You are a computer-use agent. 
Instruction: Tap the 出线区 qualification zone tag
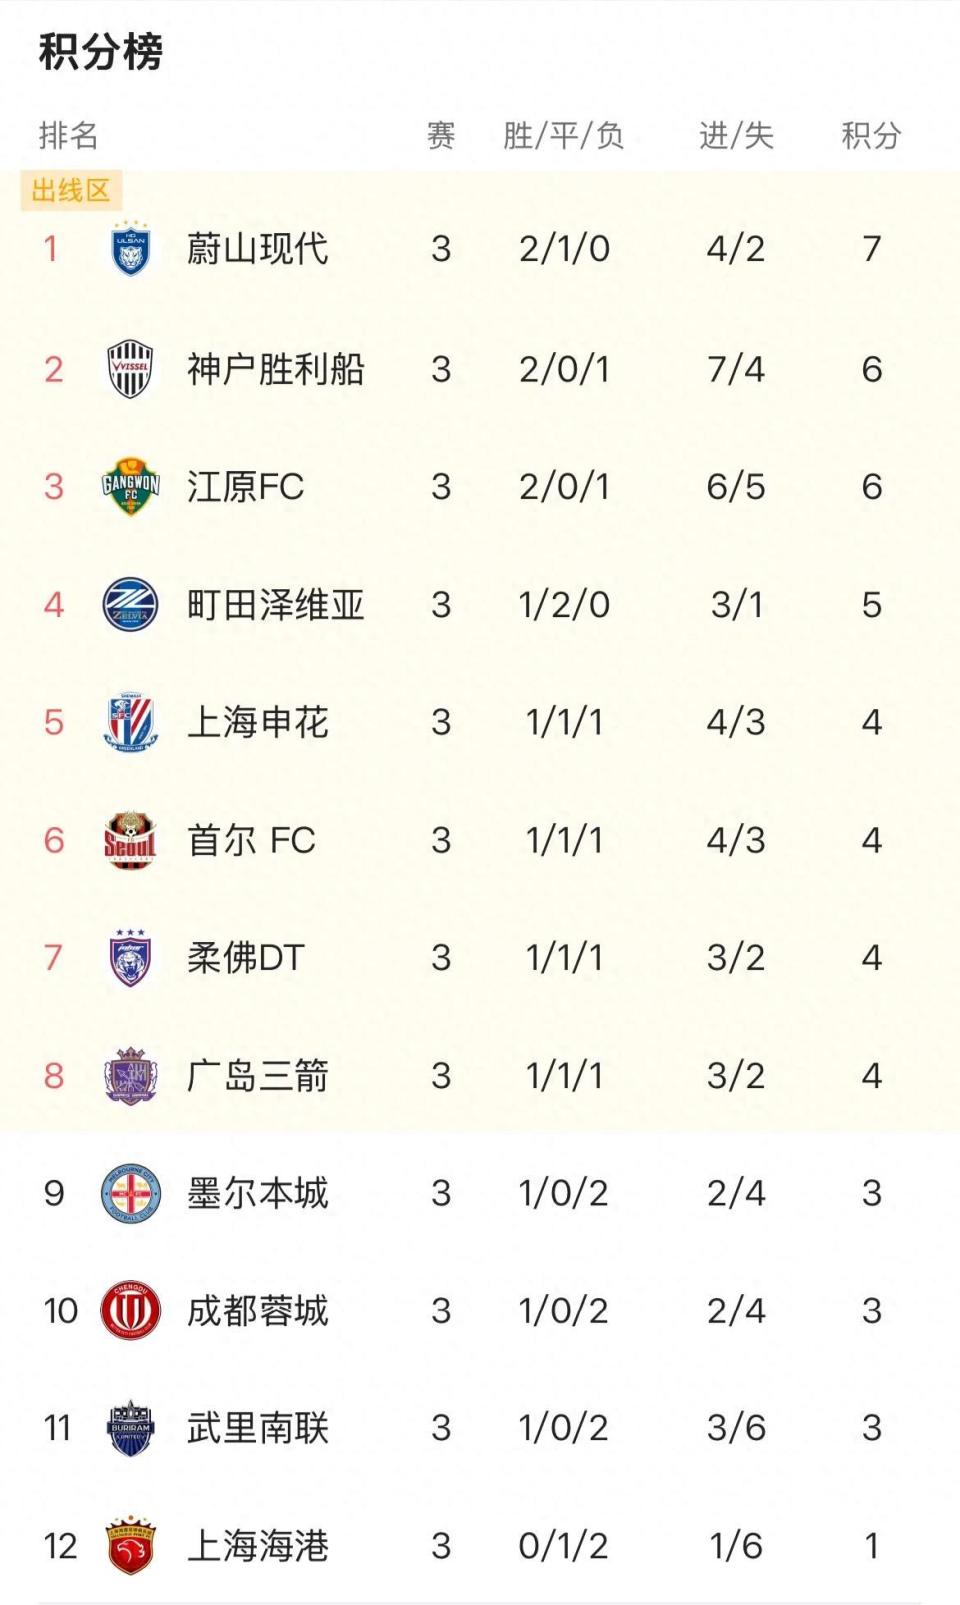71,190
